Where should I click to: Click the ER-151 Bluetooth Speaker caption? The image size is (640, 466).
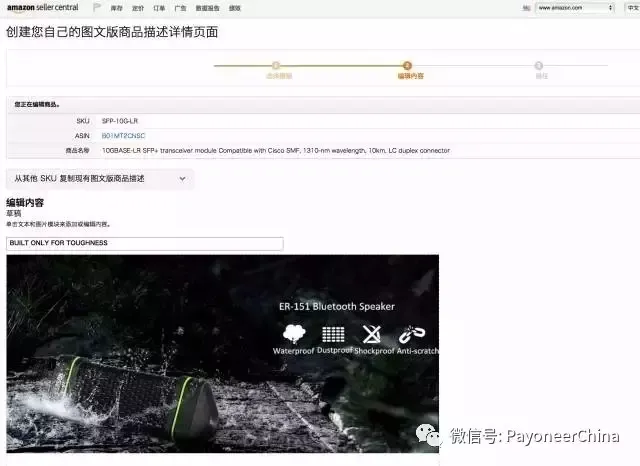point(337,306)
